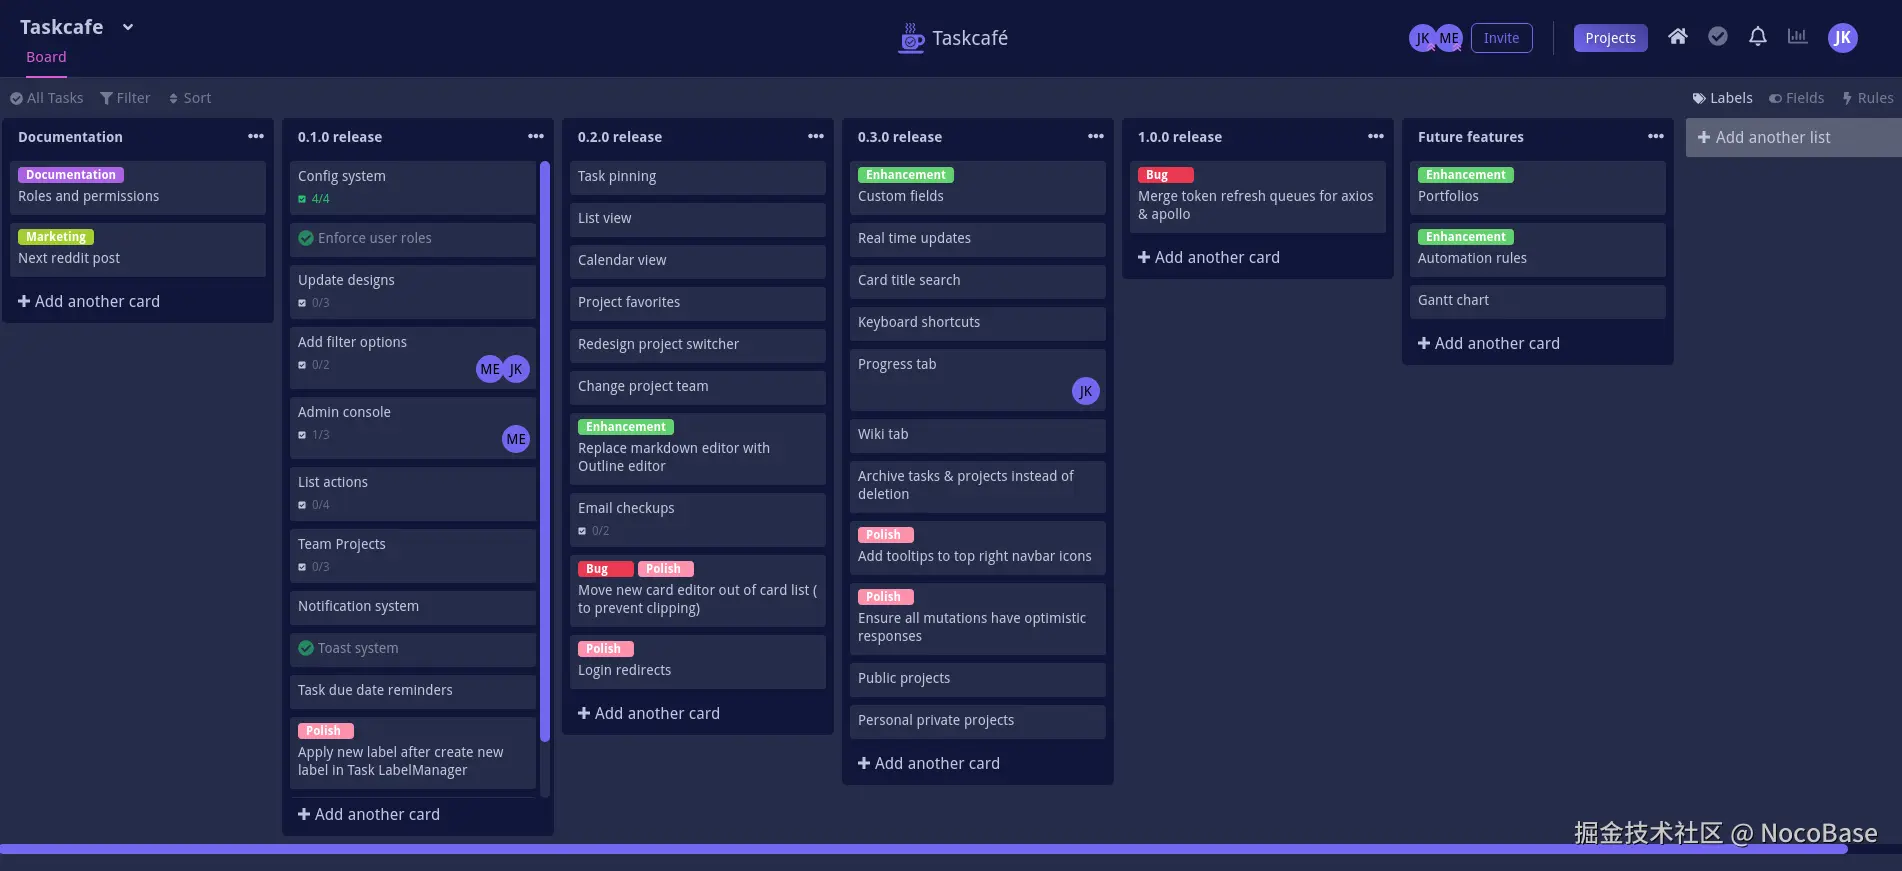This screenshot has width=1902, height=871.
Task: Click checklist 0/3 badge on Update designs
Action: (314, 303)
